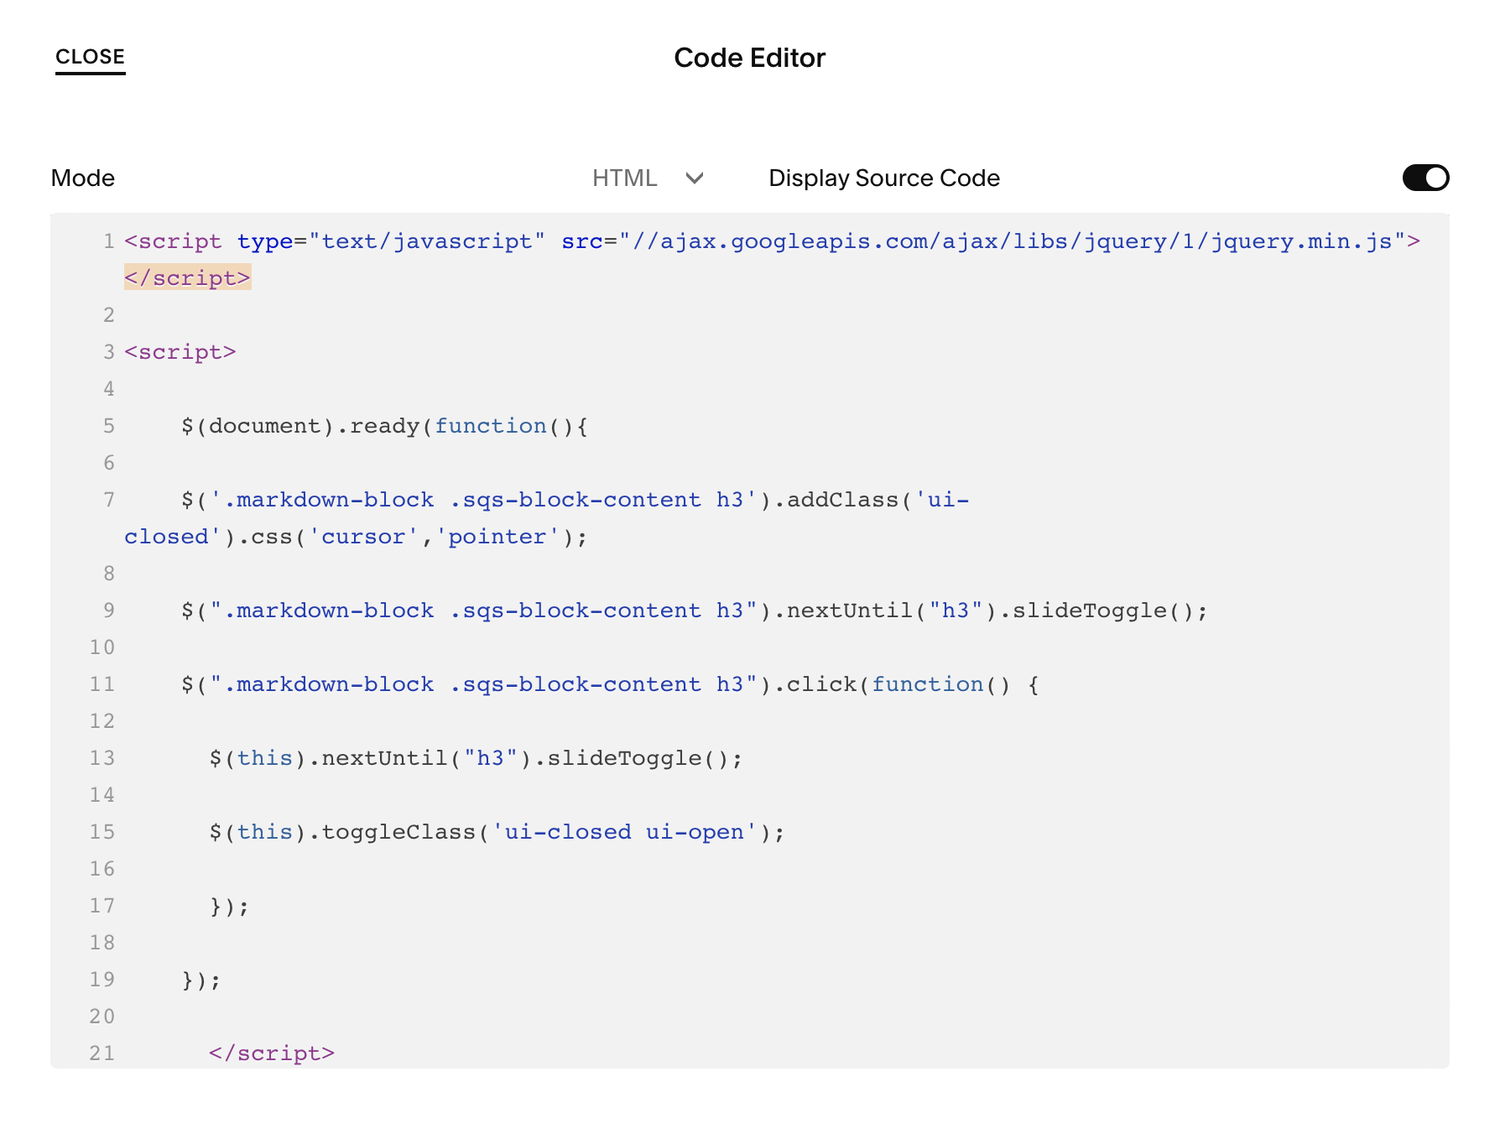
Task: Place cursor on the document ready function
Action: click(x=380, y=425)
